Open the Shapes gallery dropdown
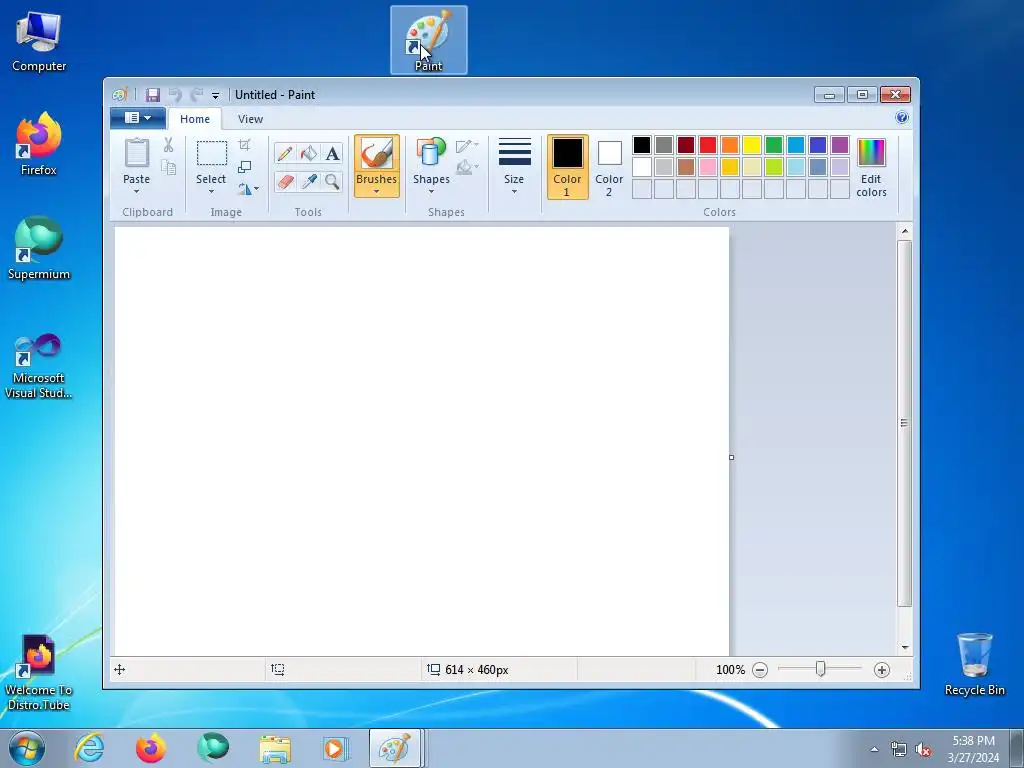The width and height of the screenshot is (1024, 768). [431, 191]
